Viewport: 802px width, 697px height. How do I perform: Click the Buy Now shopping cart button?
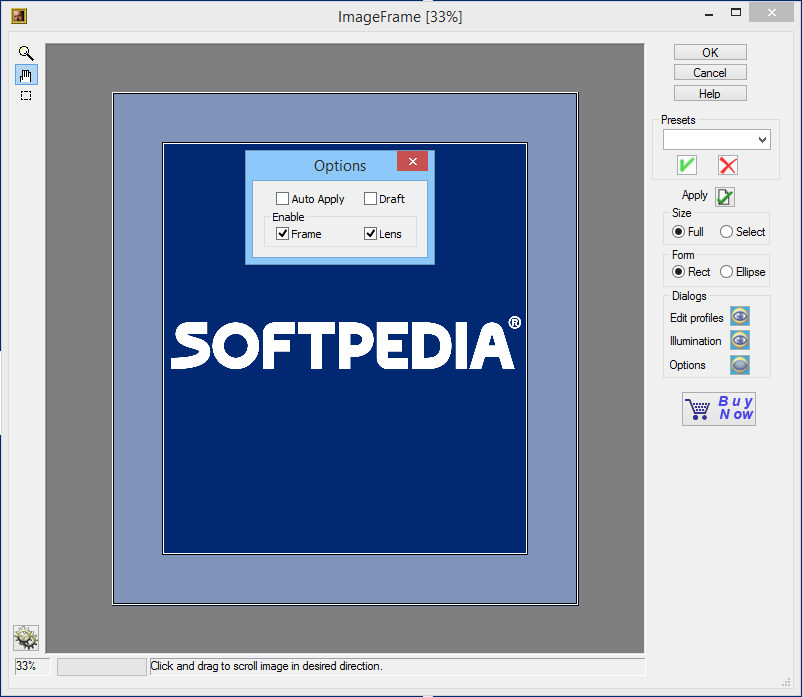point(719,409)
